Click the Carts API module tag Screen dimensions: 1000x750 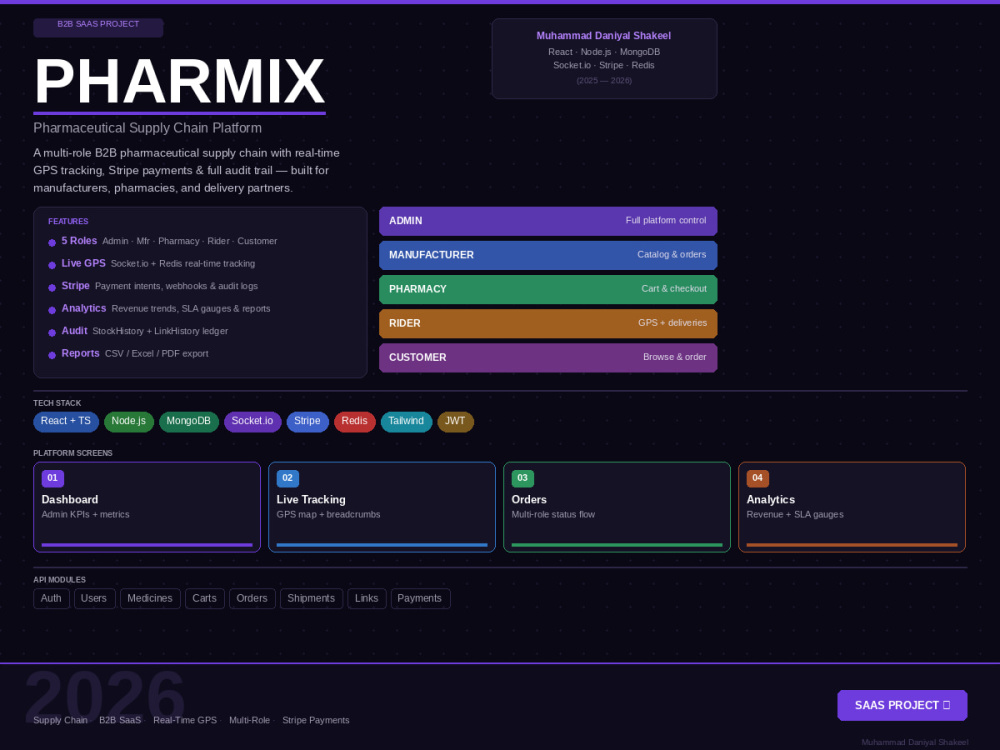(x=205, y=598)
